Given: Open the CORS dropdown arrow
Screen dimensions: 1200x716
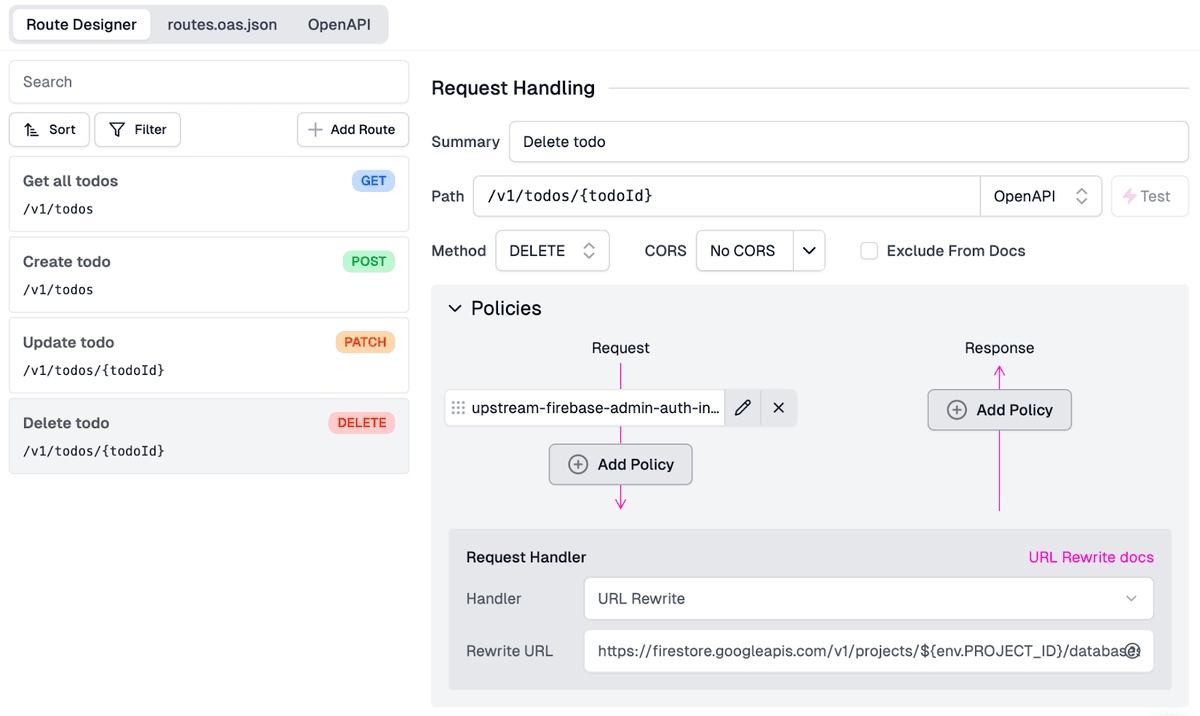Looking at the screenshot, I should (x=809, y=251).
